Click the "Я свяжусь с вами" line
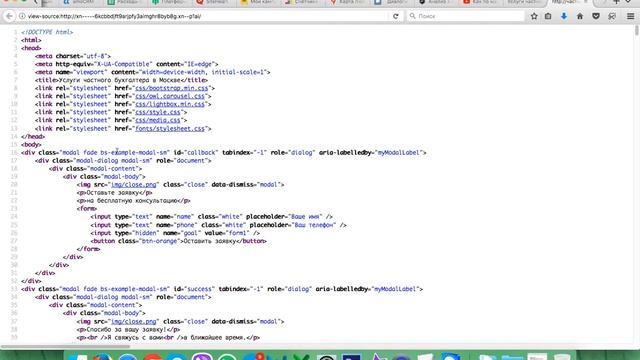This screenshot has width=640, height=360. pyautogui.click(x=168, y=338)
